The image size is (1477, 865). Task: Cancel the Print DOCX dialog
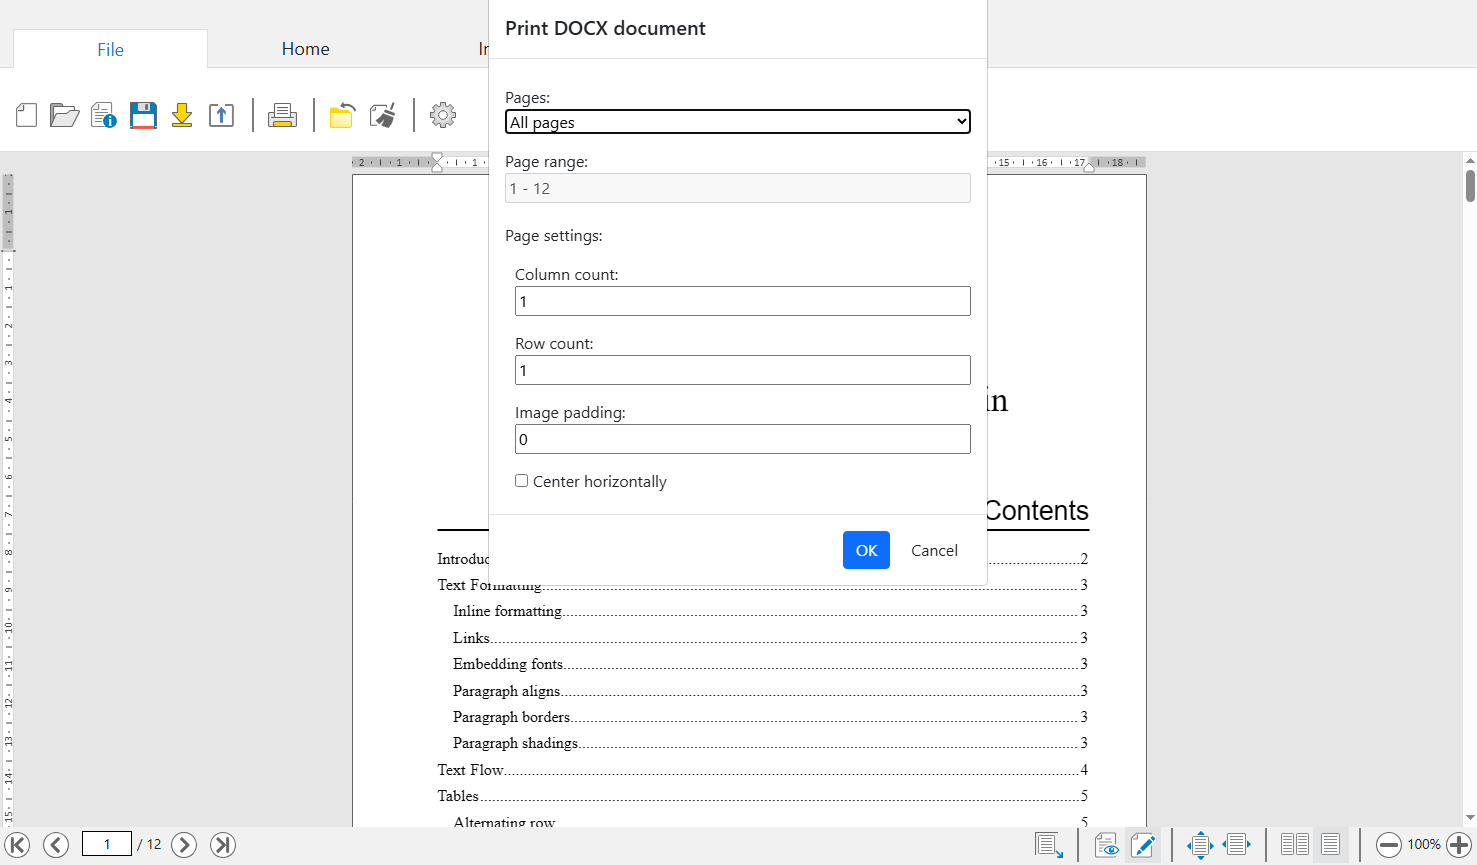pyautogui.click(x=934, y=550)
